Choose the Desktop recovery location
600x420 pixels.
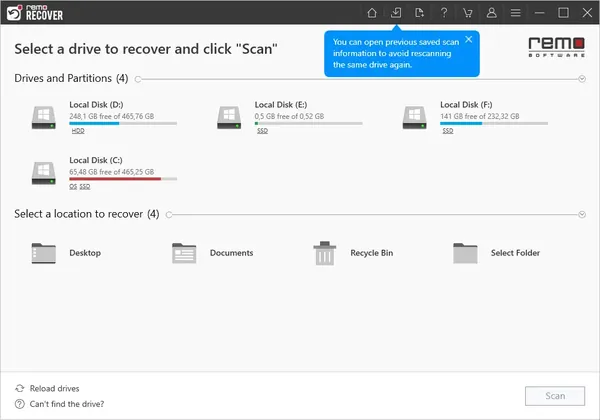click(x=66, y=253)
